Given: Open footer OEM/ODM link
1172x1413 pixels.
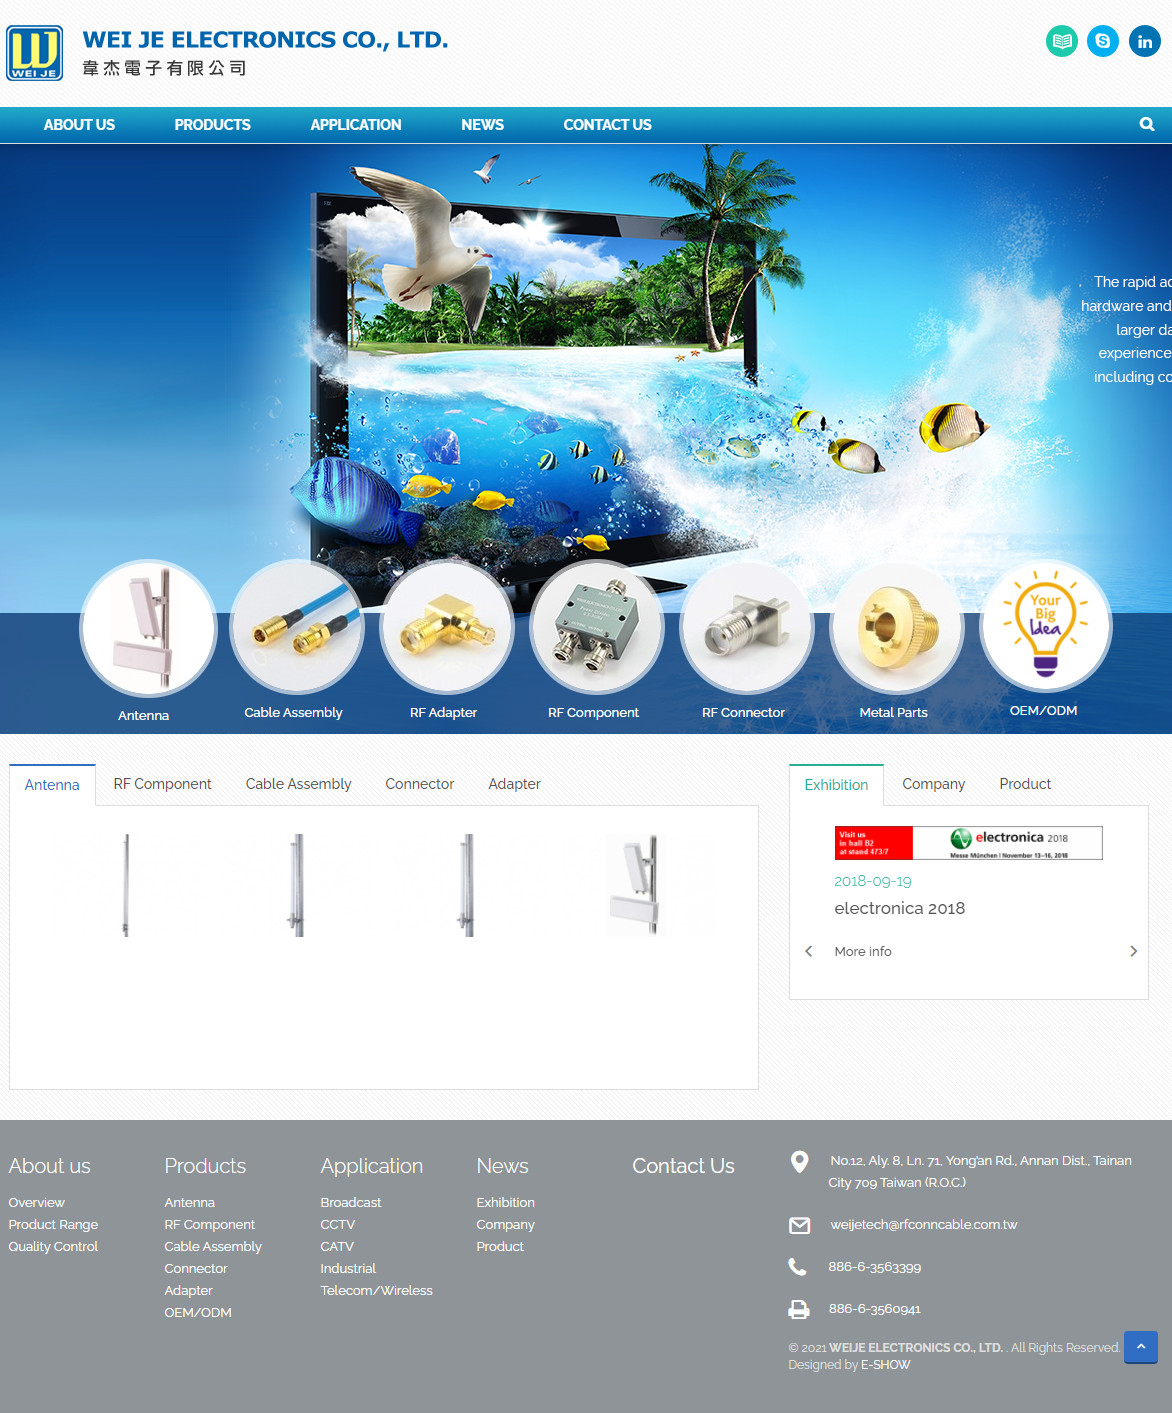Looking at the screenshot, I should 198,1313.
